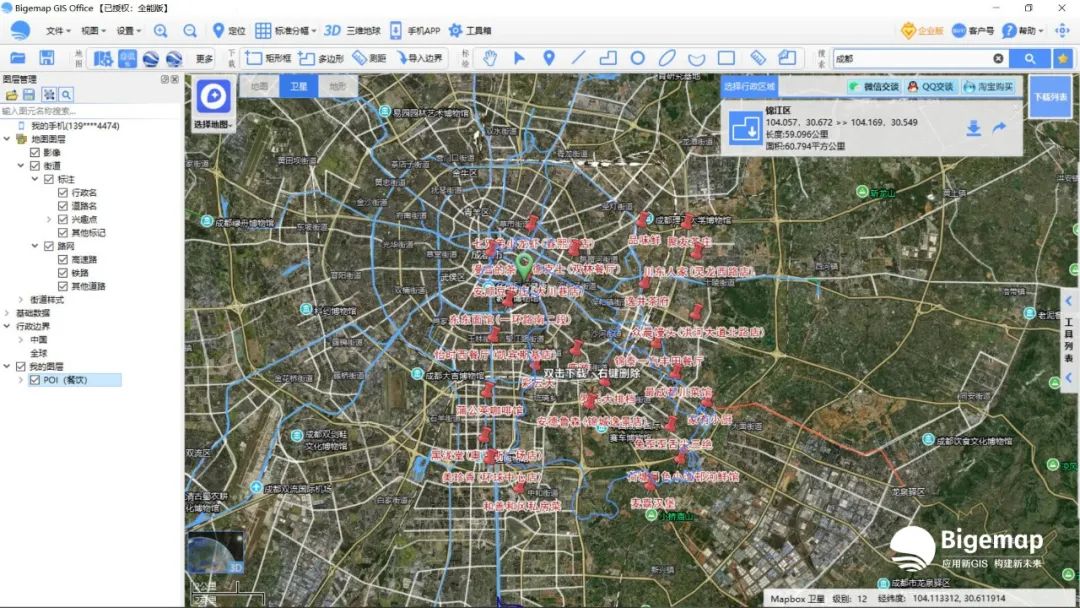Screen dimensions: 1080x608
Task: Click the 导入边界 import boundary tool
Action: (x=419, y=59)
